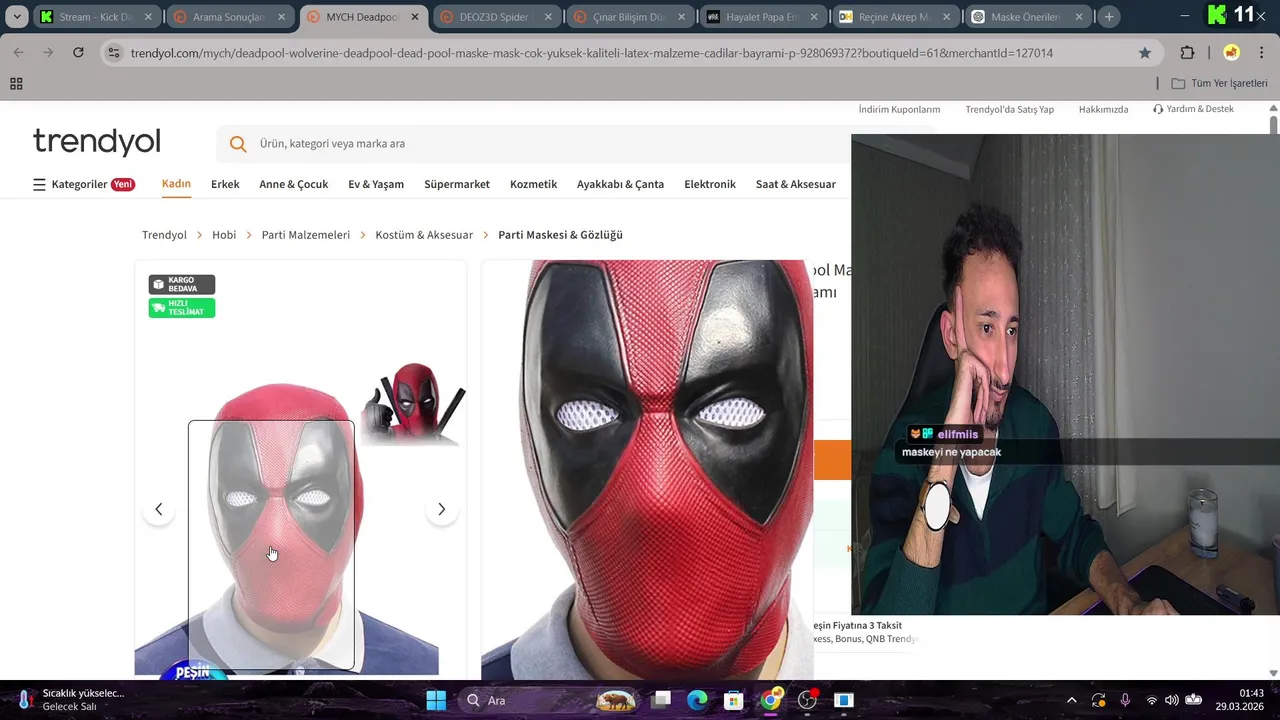Open the apps grid in bookmarks bar
Image resolution: width=1280 pixels, height=720 pixels.
16,84
